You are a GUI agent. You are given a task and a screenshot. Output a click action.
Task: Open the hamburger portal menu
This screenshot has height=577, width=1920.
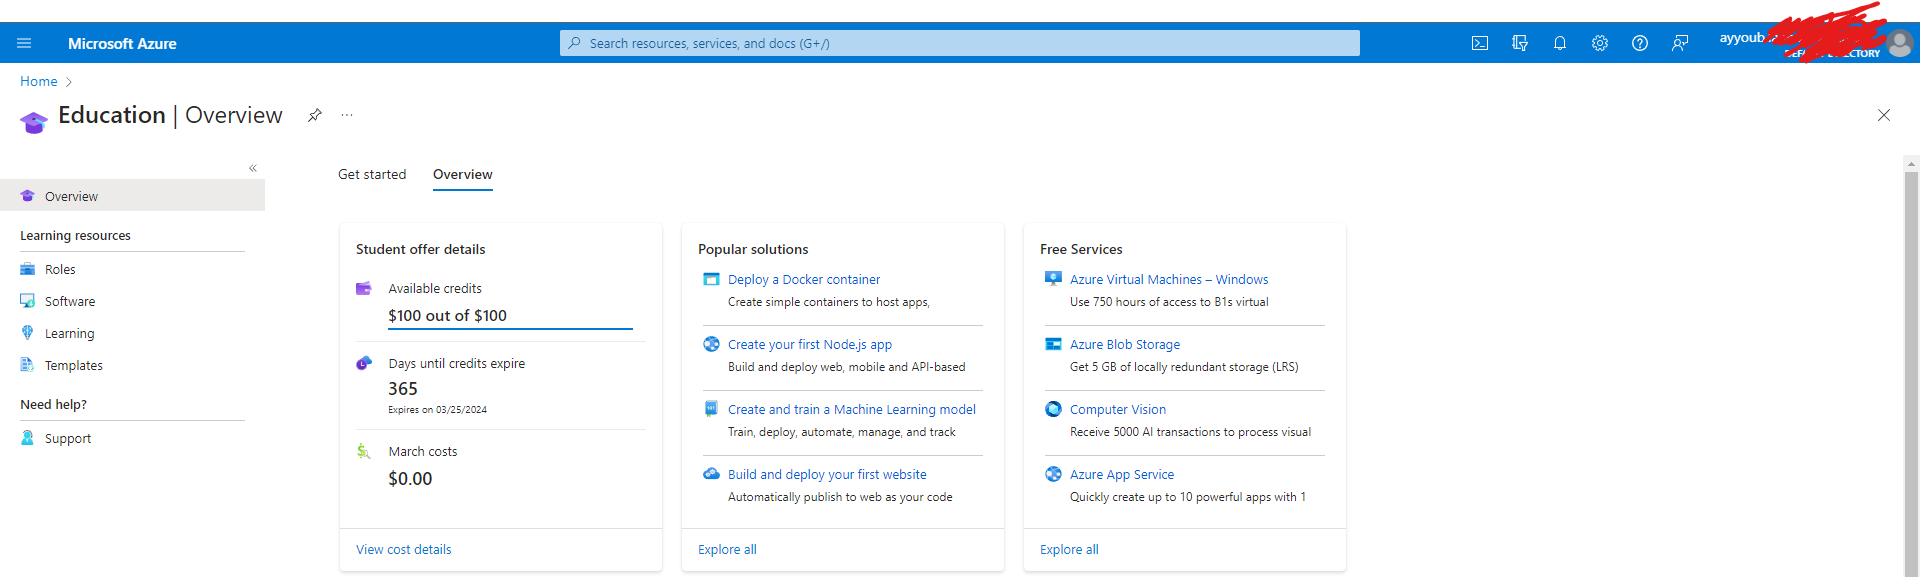[x=24, y=43]
